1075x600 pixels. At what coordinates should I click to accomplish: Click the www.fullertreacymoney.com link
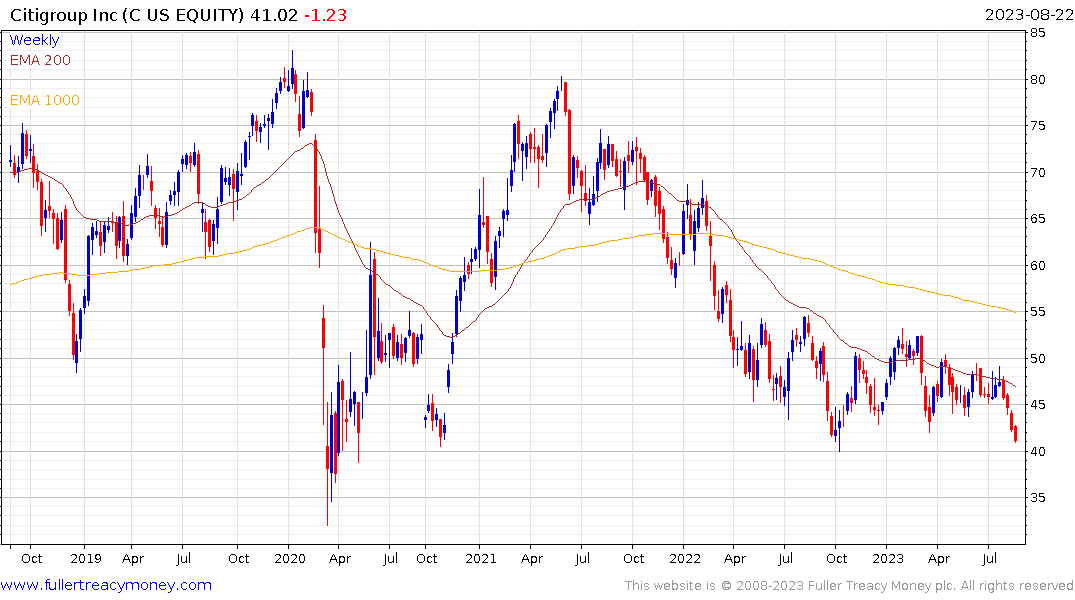coord(106,585)
